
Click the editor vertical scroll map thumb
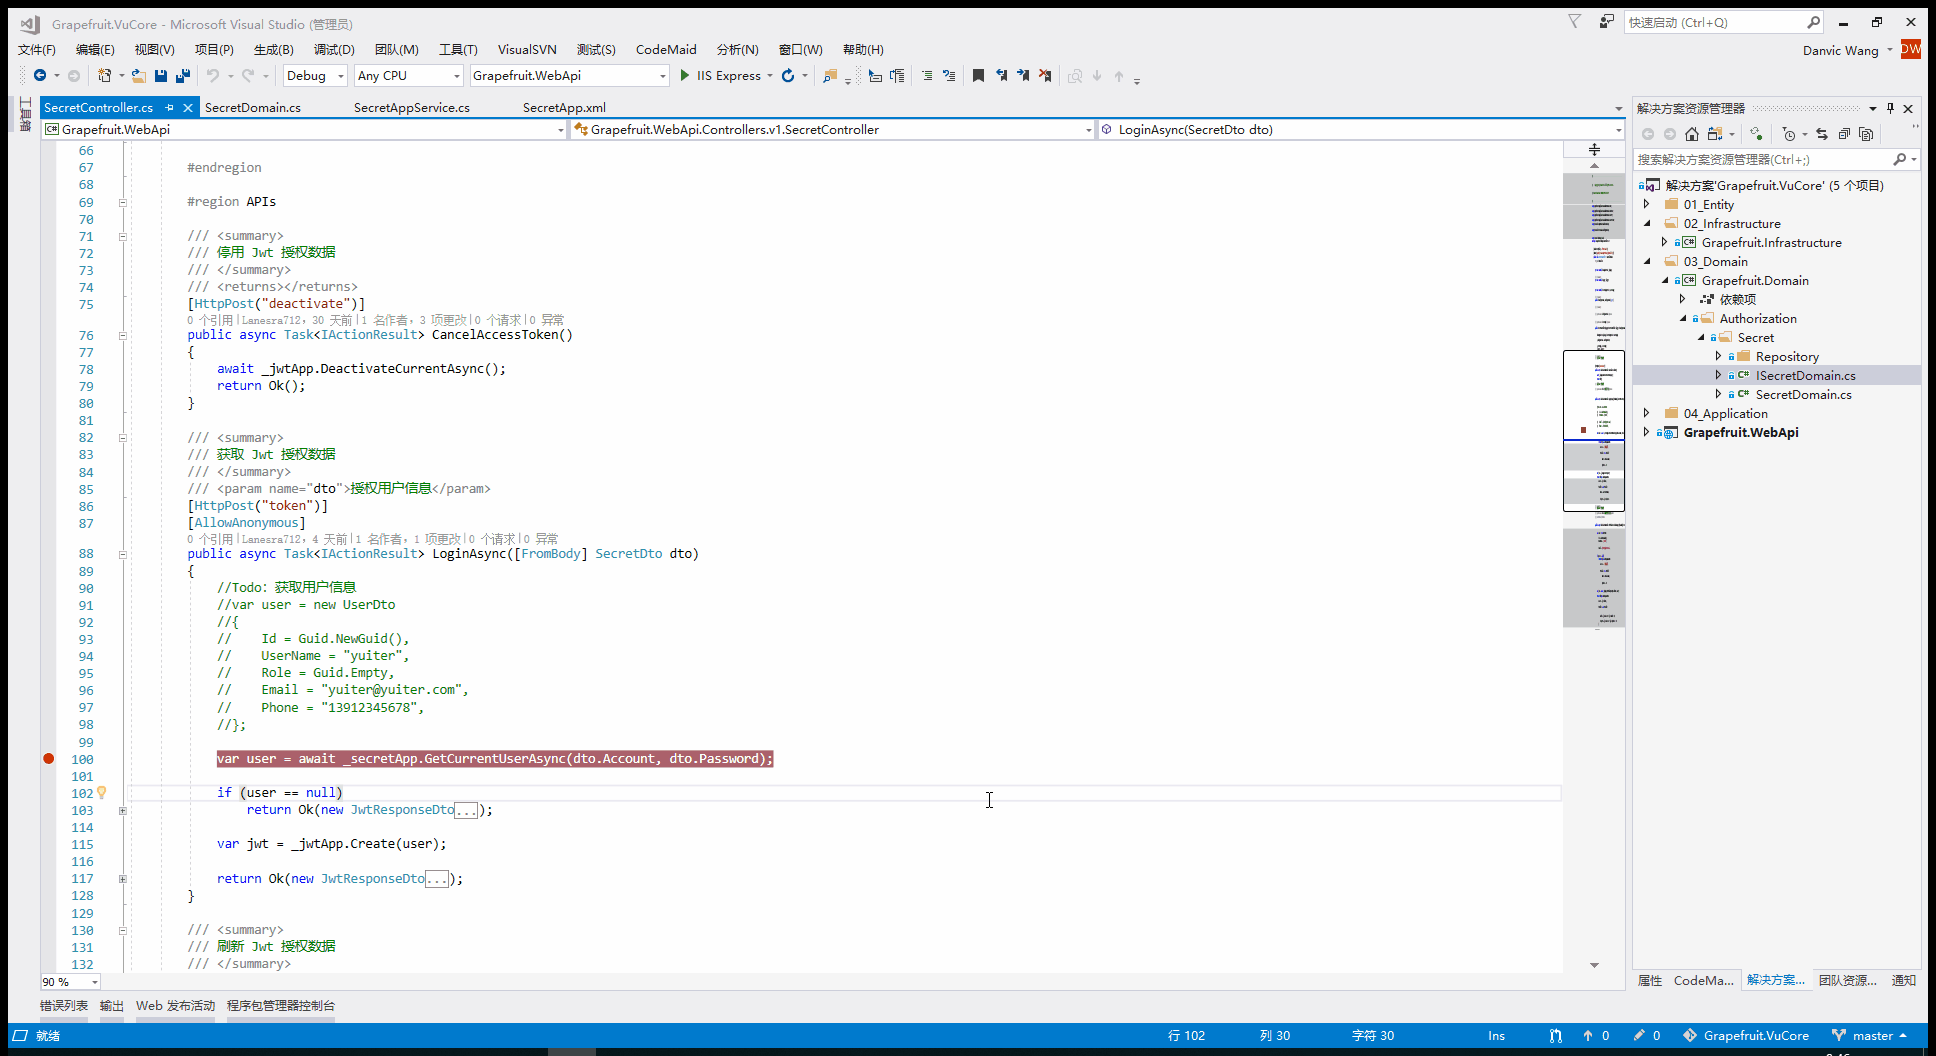[x=1594, y=431]
